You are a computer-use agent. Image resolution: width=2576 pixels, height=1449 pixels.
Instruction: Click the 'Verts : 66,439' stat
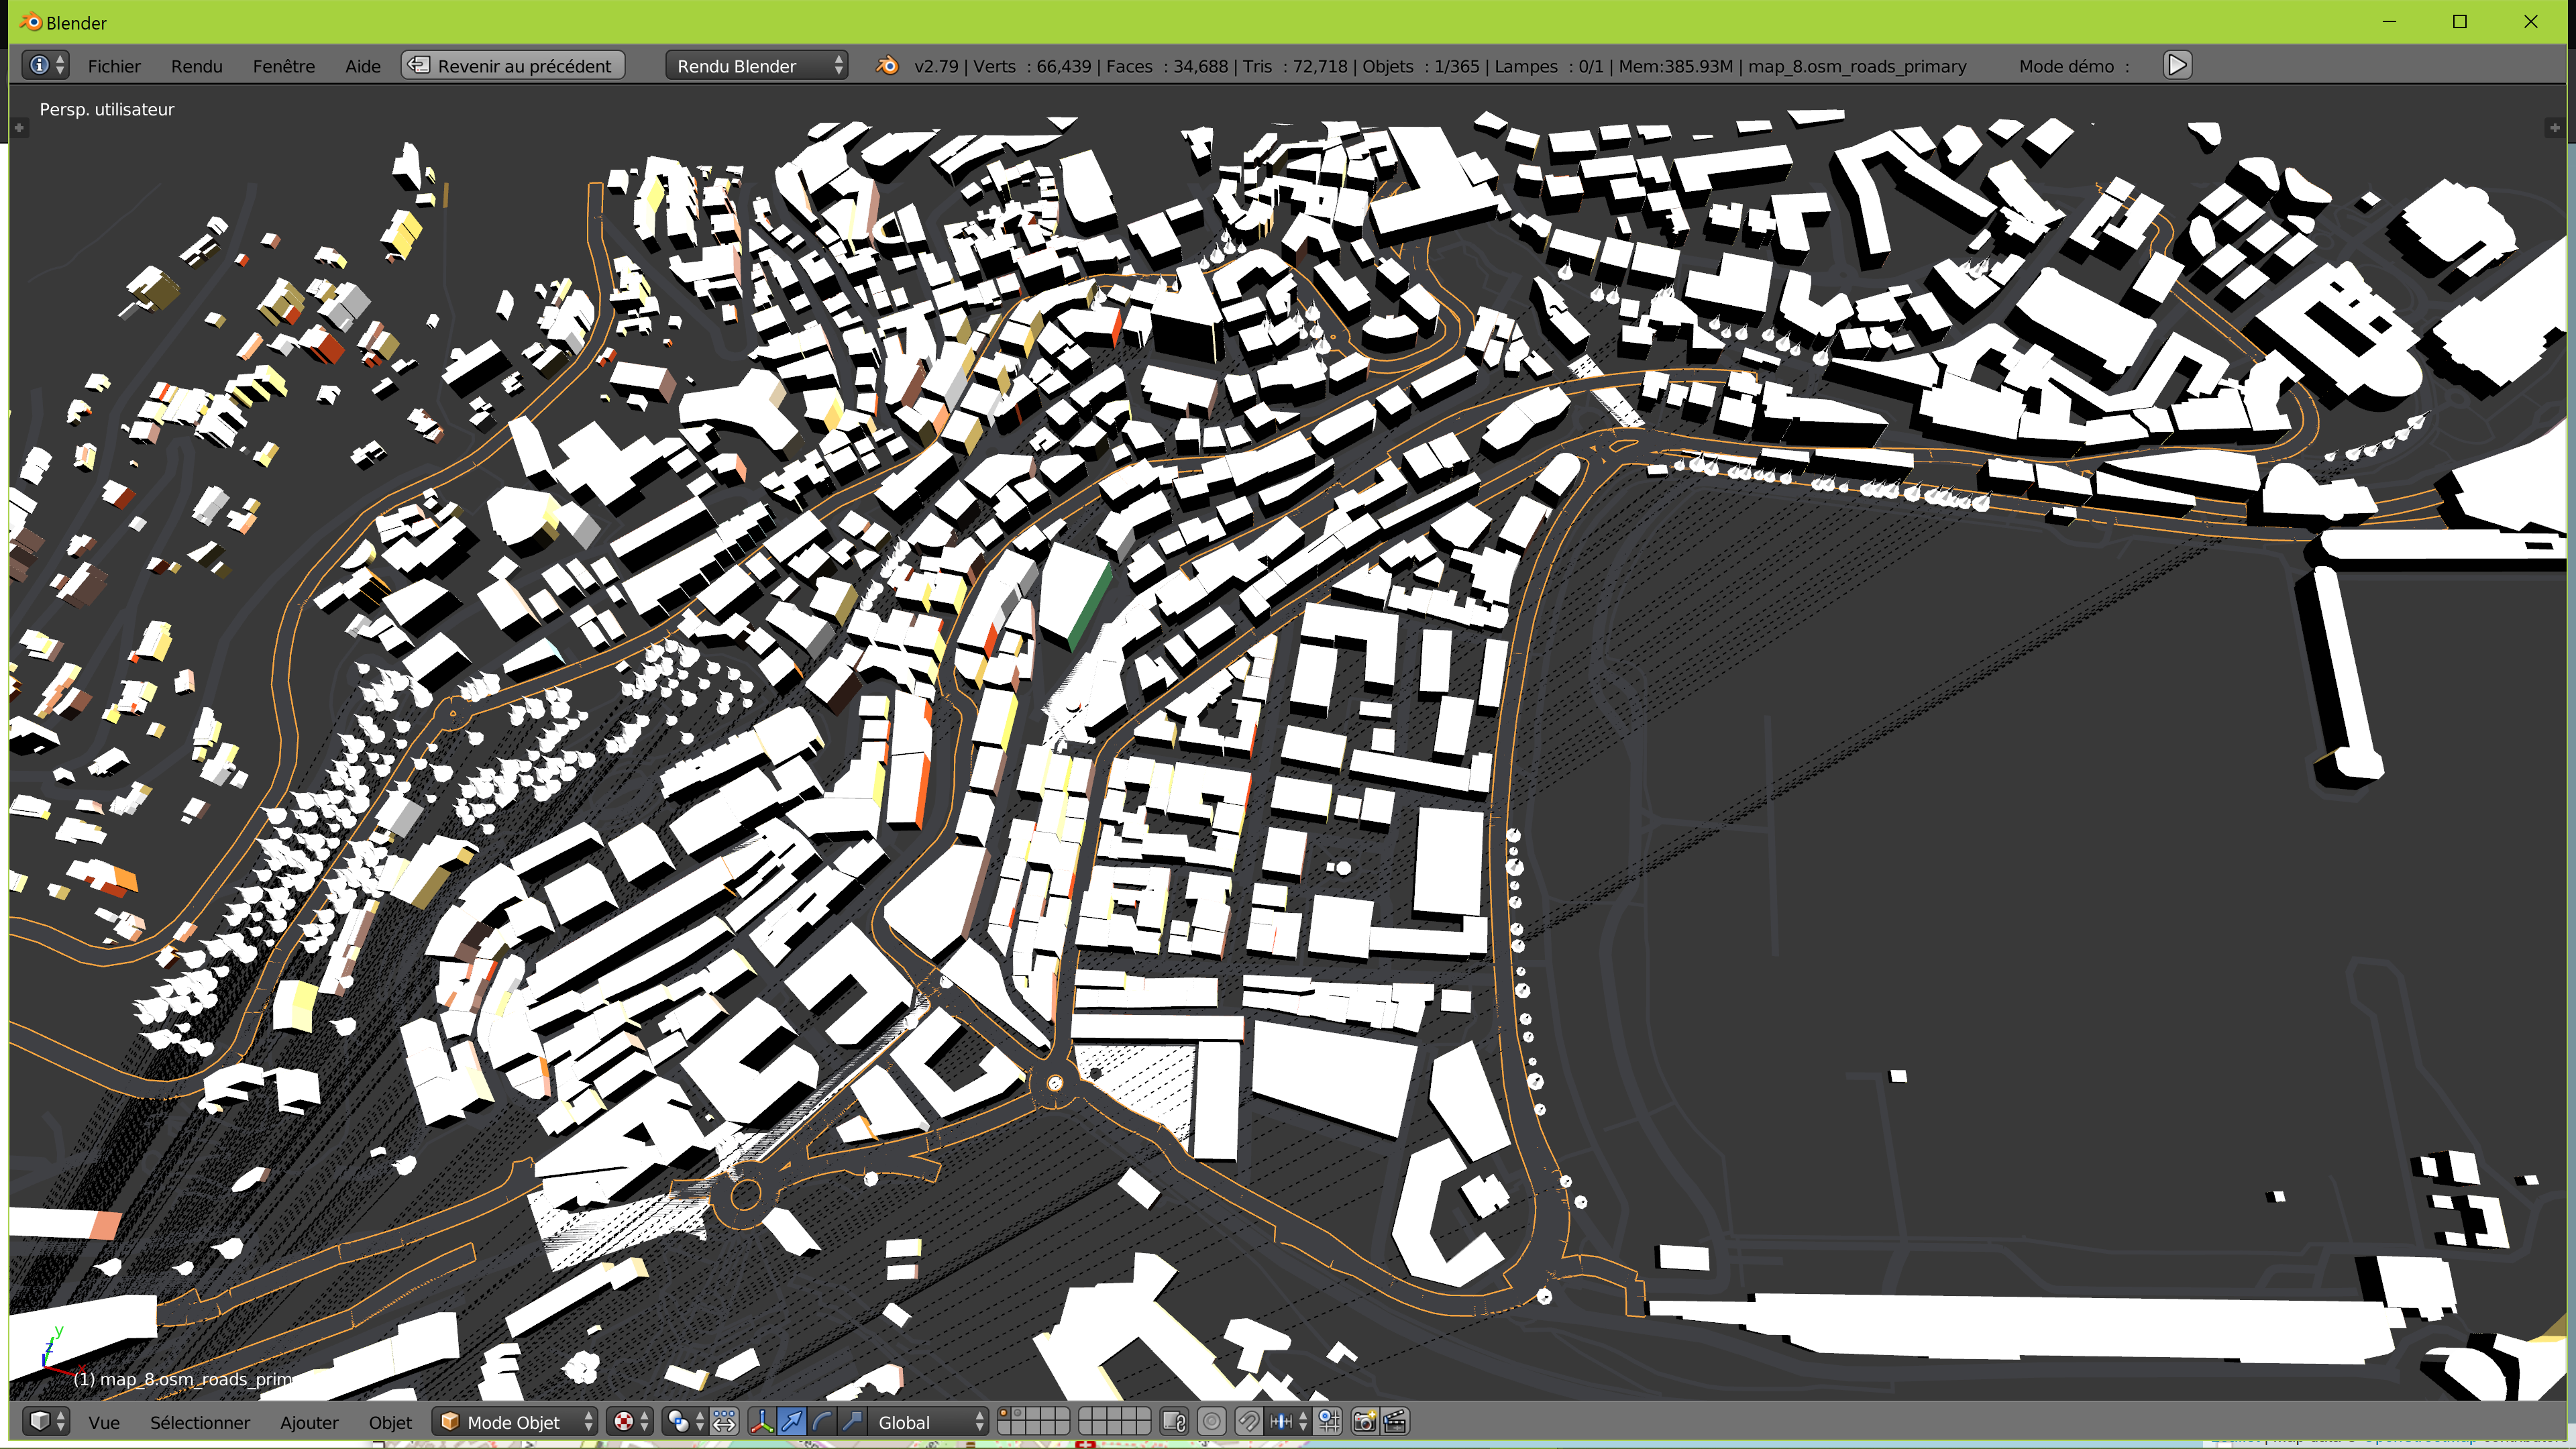(x=1032, y=66)
